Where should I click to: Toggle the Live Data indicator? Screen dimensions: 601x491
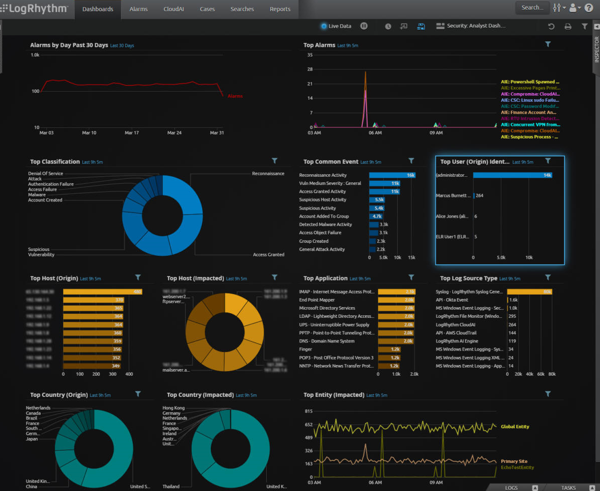336,26
